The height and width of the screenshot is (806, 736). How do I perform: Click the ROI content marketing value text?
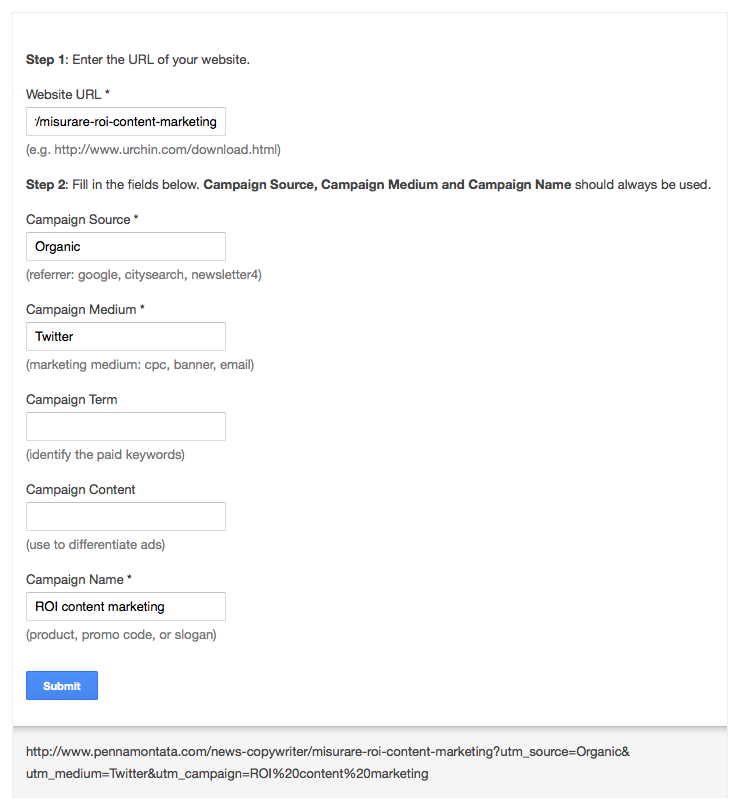[x=100, y=606]
